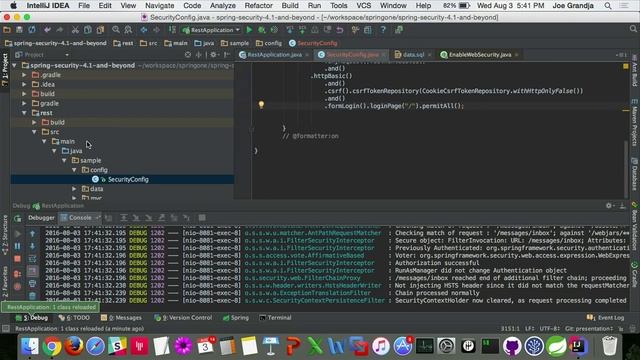Expand the top-level build folder

(x=24, y=93)
